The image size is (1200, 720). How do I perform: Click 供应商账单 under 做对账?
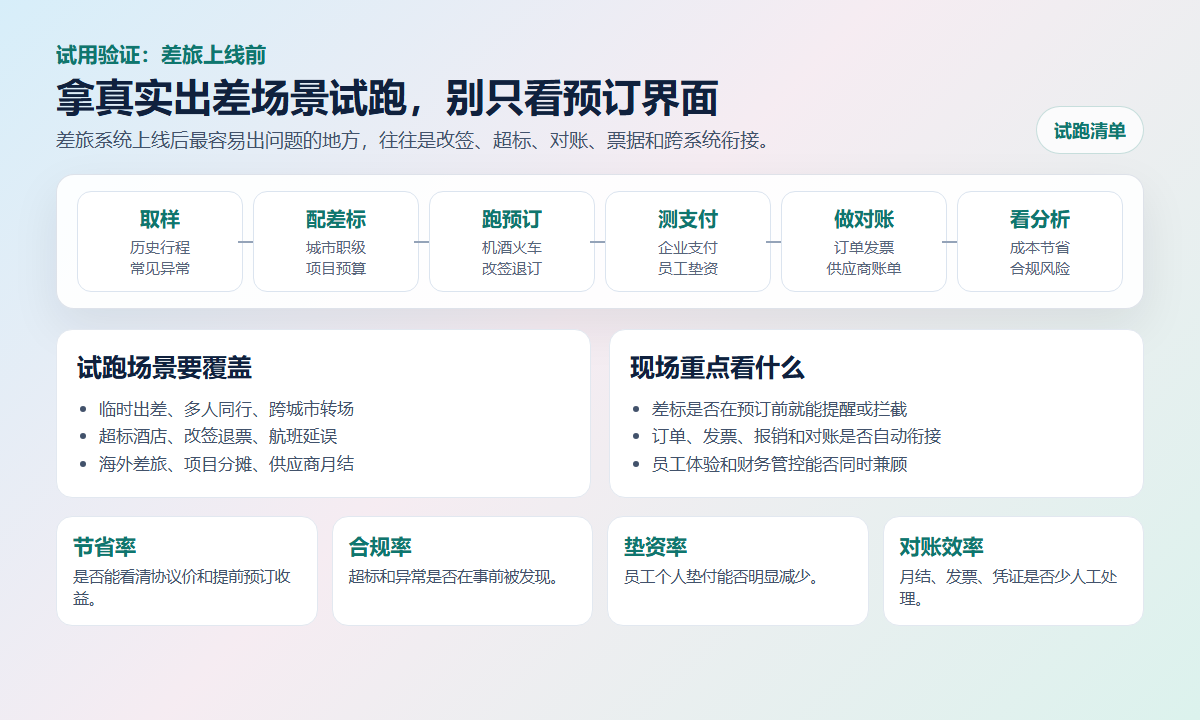click(x=864, y=269)
